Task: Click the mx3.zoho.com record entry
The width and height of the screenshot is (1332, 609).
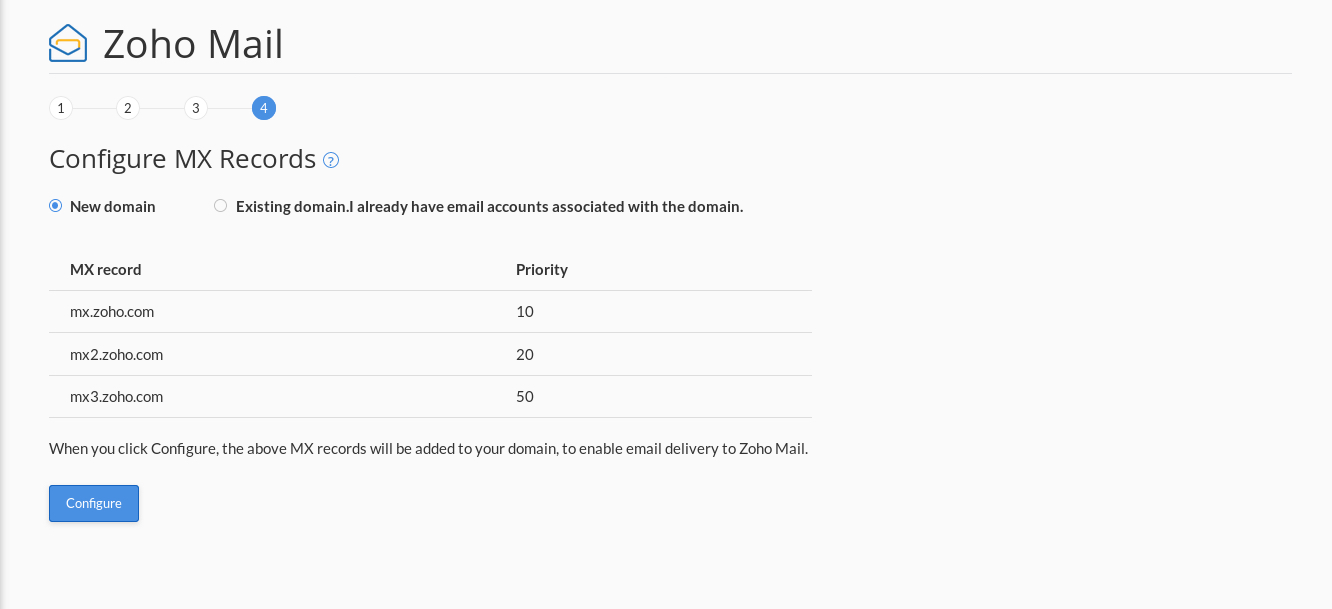Action: [x=116, y=396]
